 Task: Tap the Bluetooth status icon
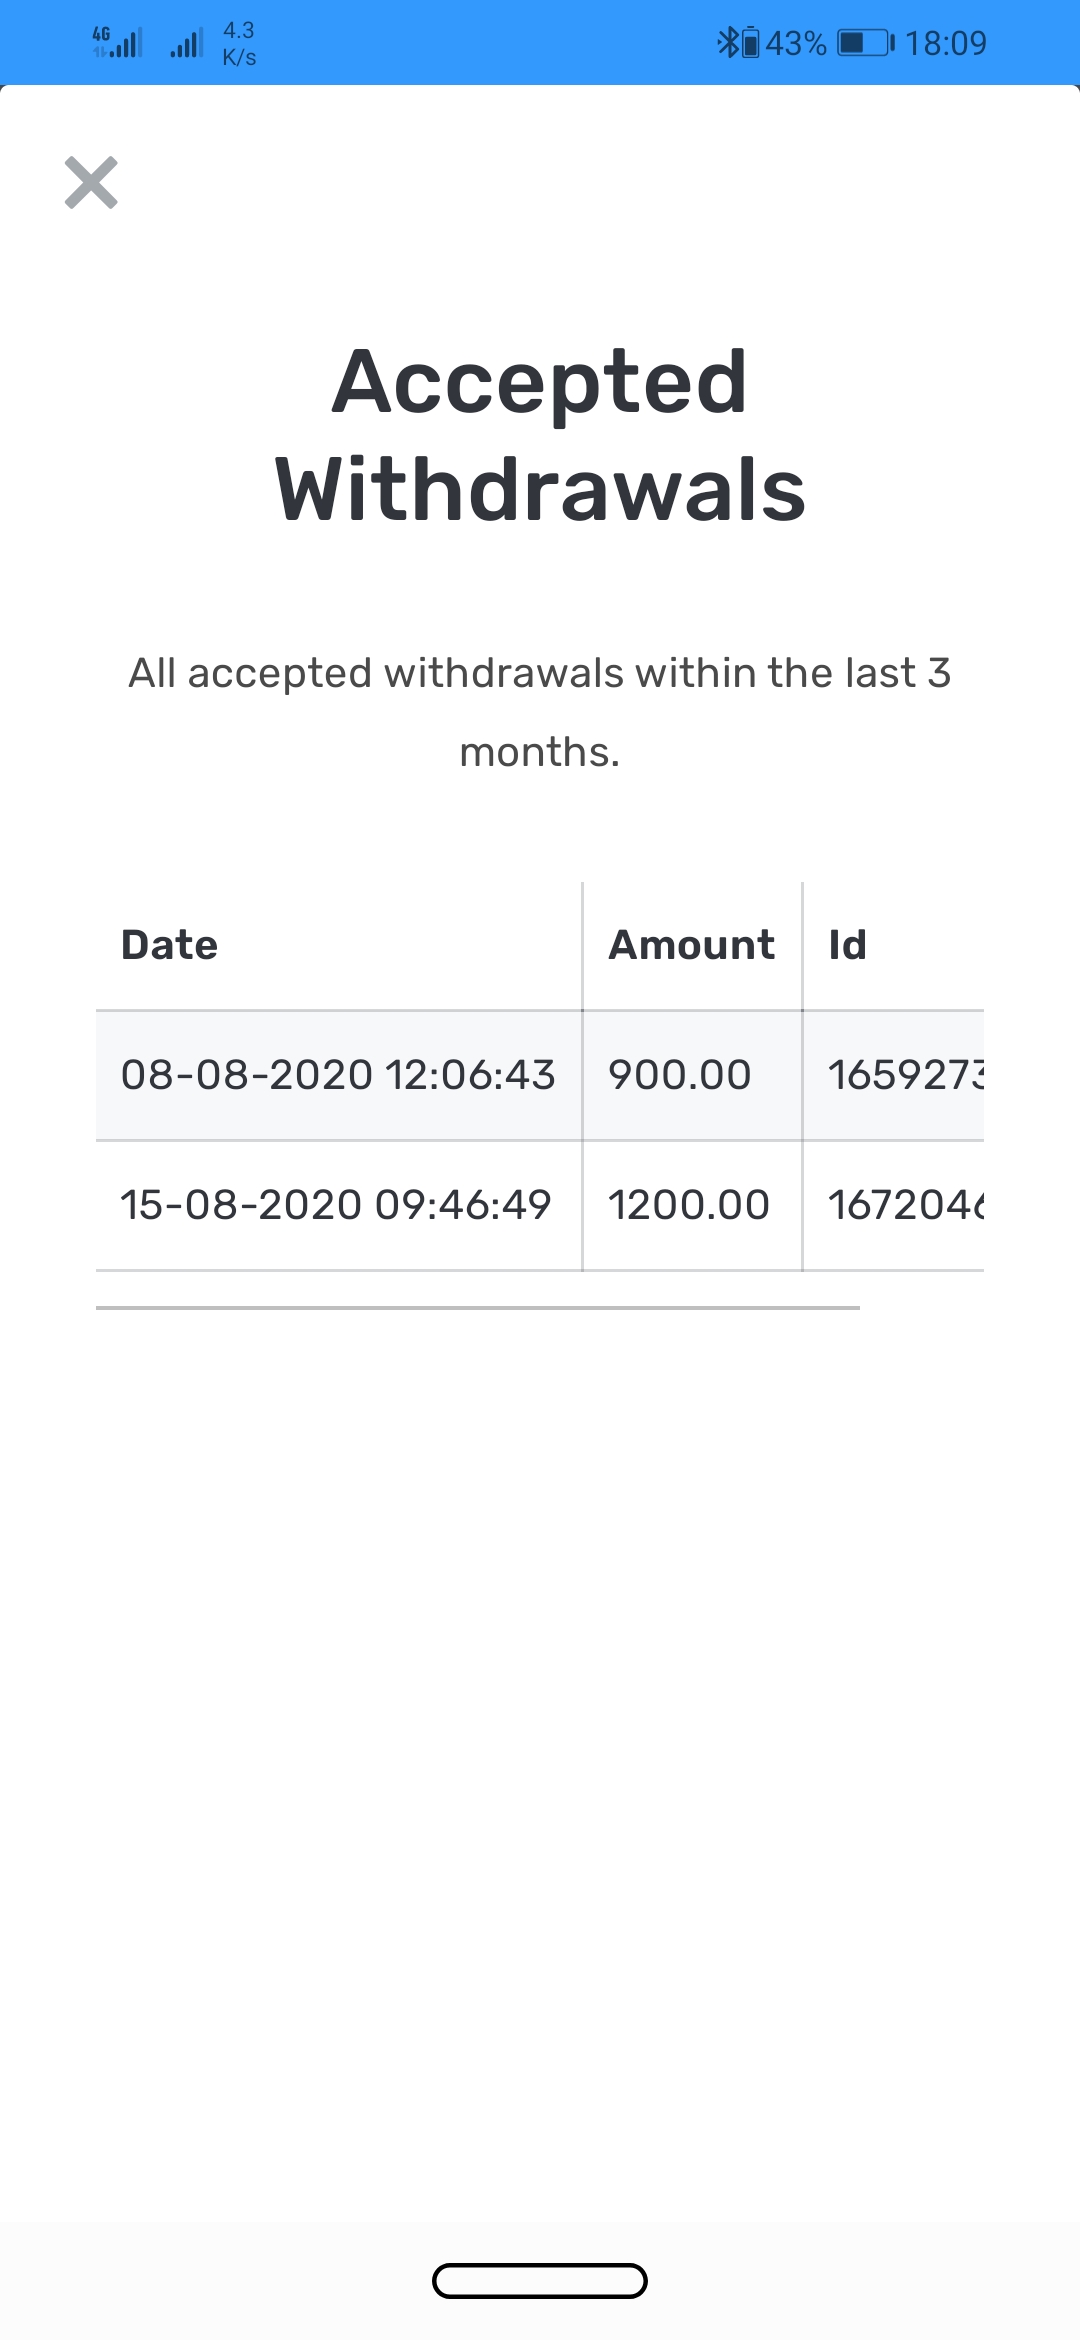tap(727, 43)
